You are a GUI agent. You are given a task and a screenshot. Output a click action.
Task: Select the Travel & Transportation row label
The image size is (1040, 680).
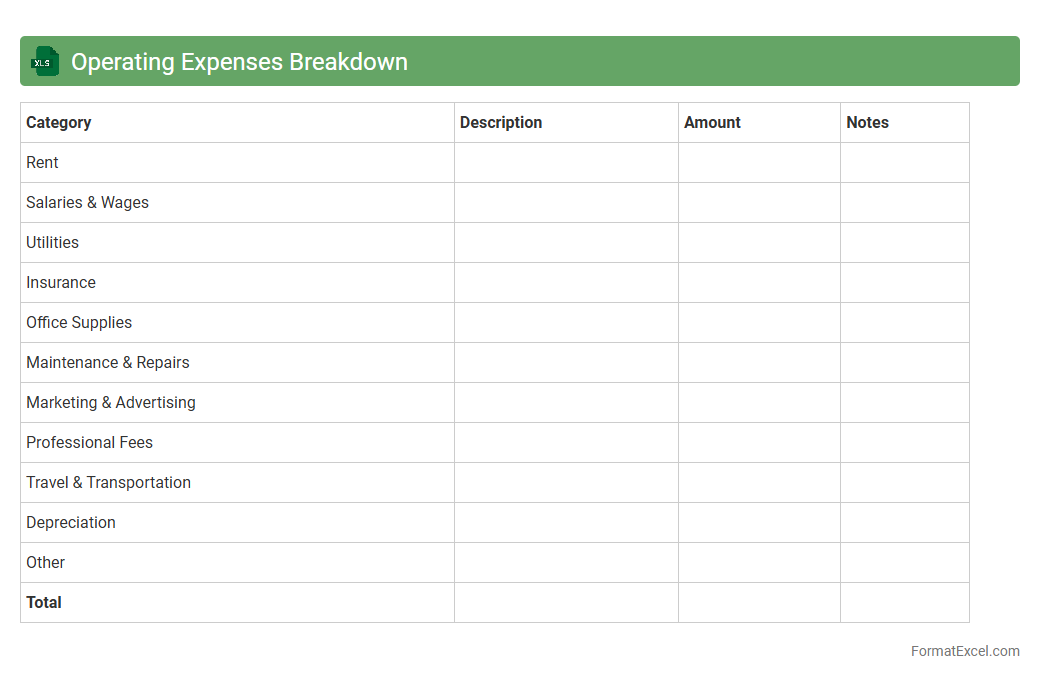tap(109, 483)
